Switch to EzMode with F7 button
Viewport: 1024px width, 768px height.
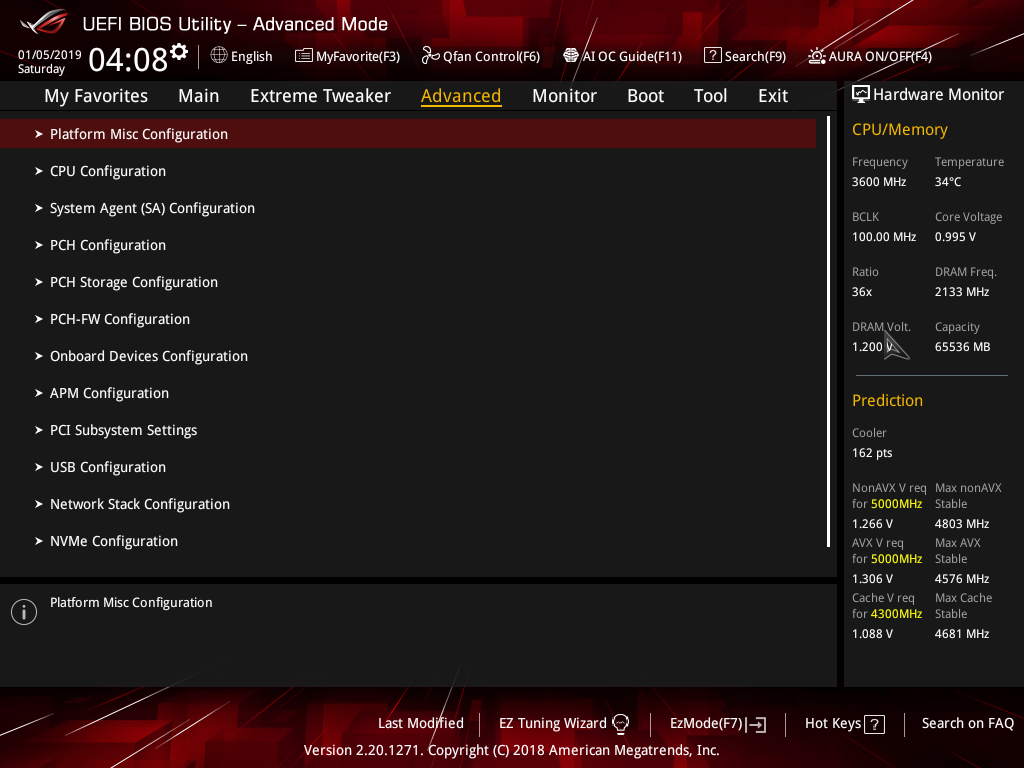click(x=717, y=723)
